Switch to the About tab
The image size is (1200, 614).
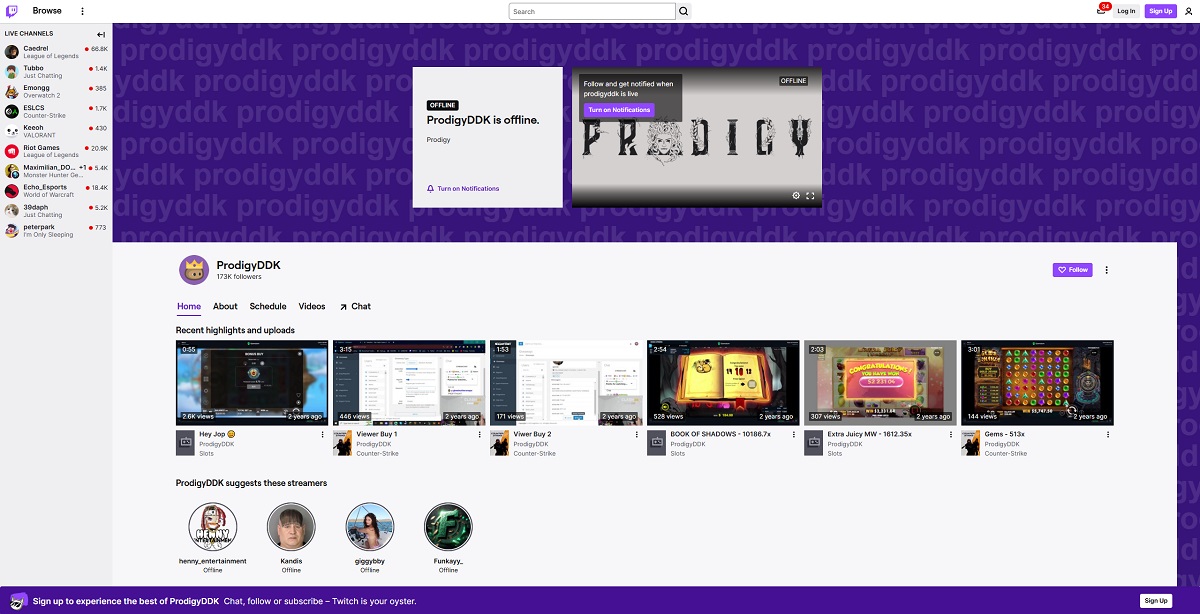pos(225,306)
